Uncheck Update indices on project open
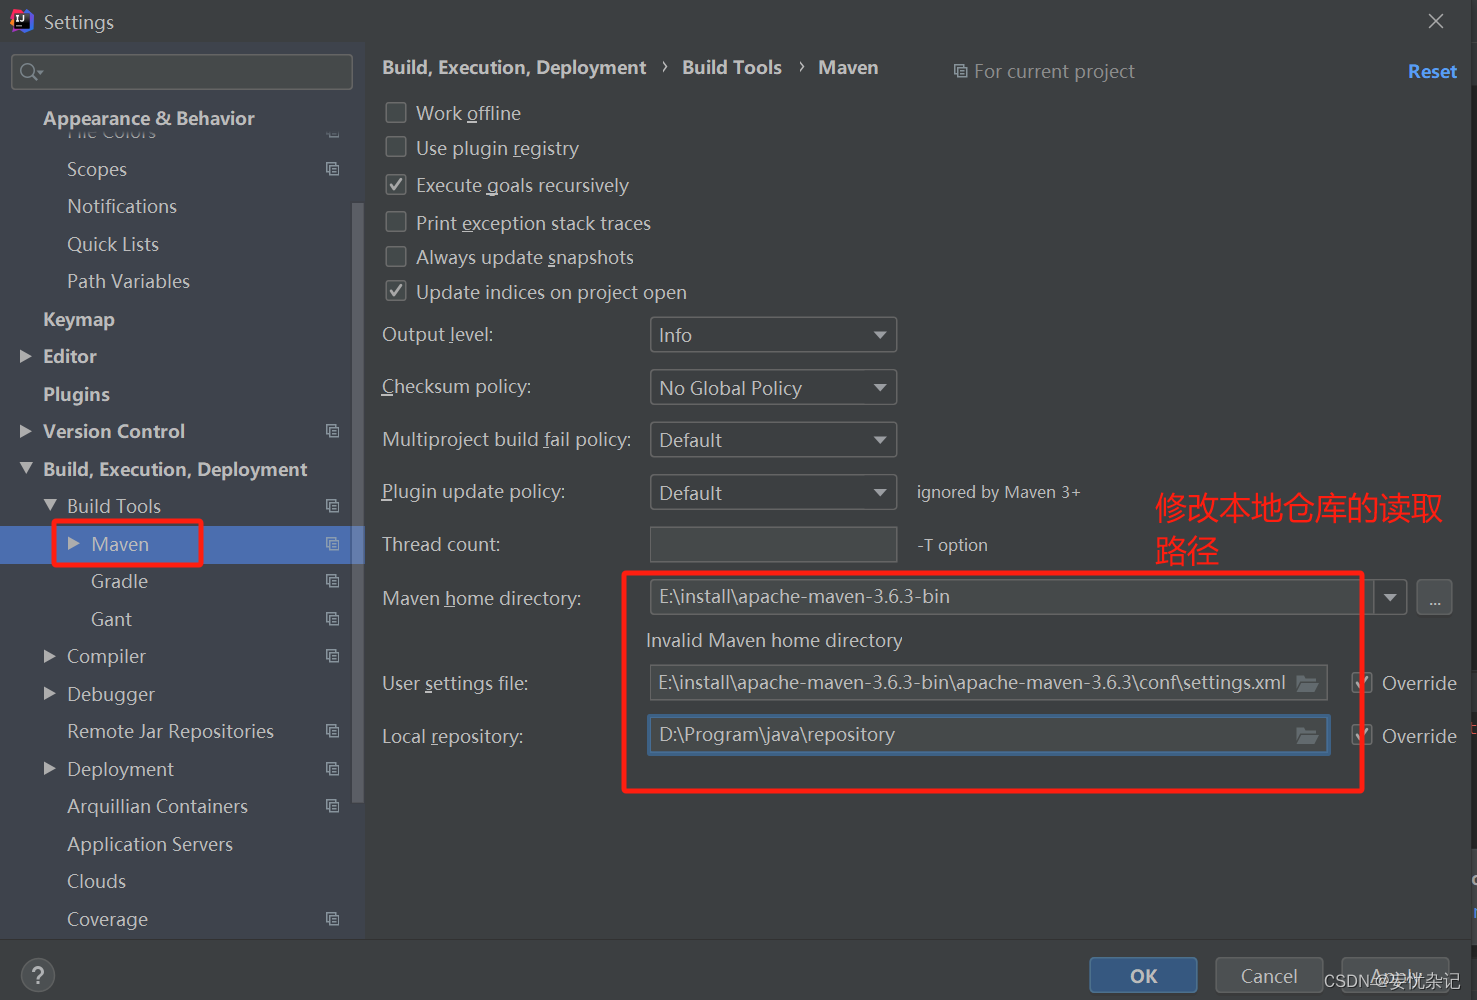 tap(396, 291)
